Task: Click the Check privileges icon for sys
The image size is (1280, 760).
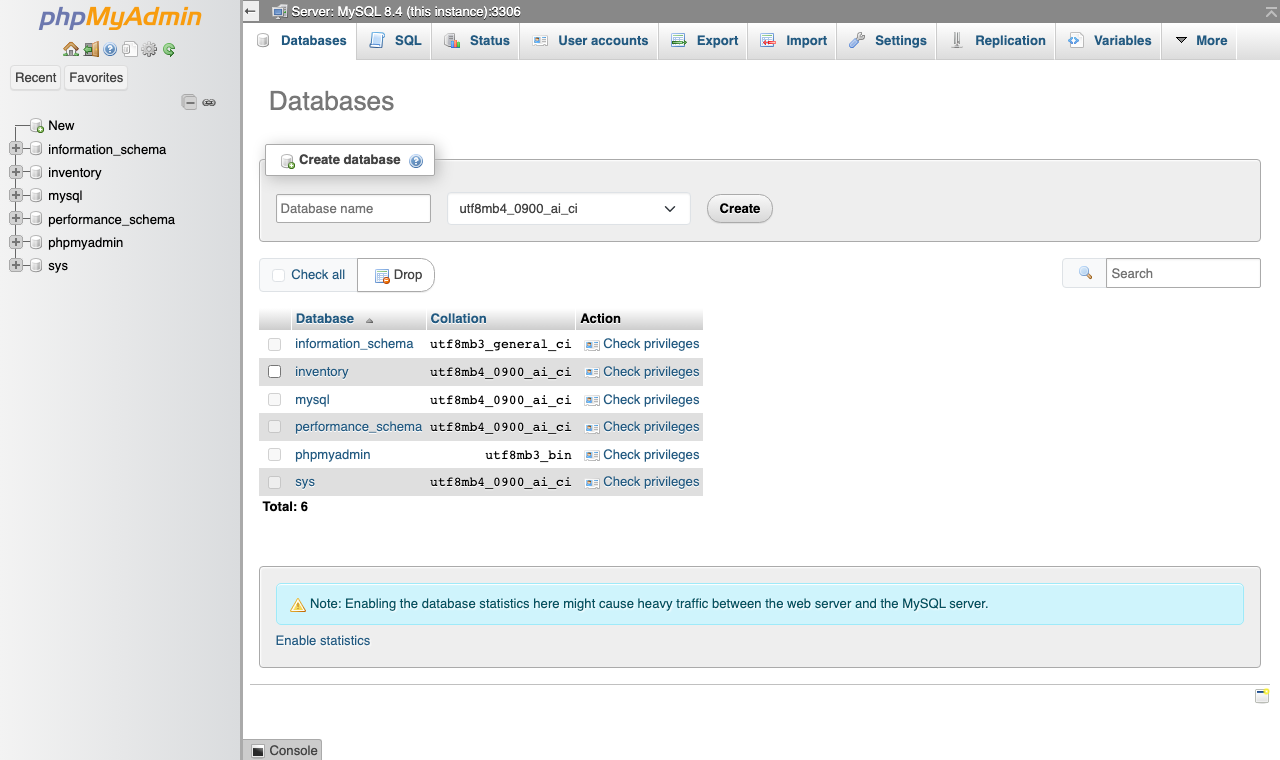Action: point(592,482)
